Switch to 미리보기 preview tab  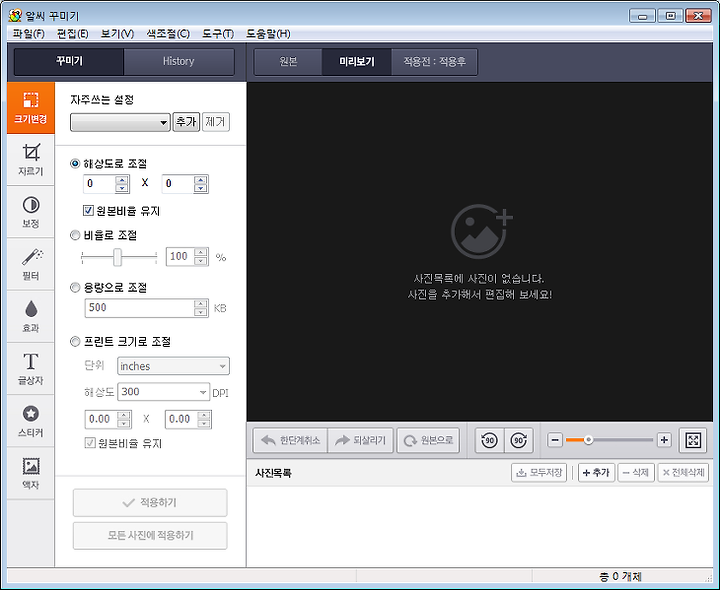(357, 62)
